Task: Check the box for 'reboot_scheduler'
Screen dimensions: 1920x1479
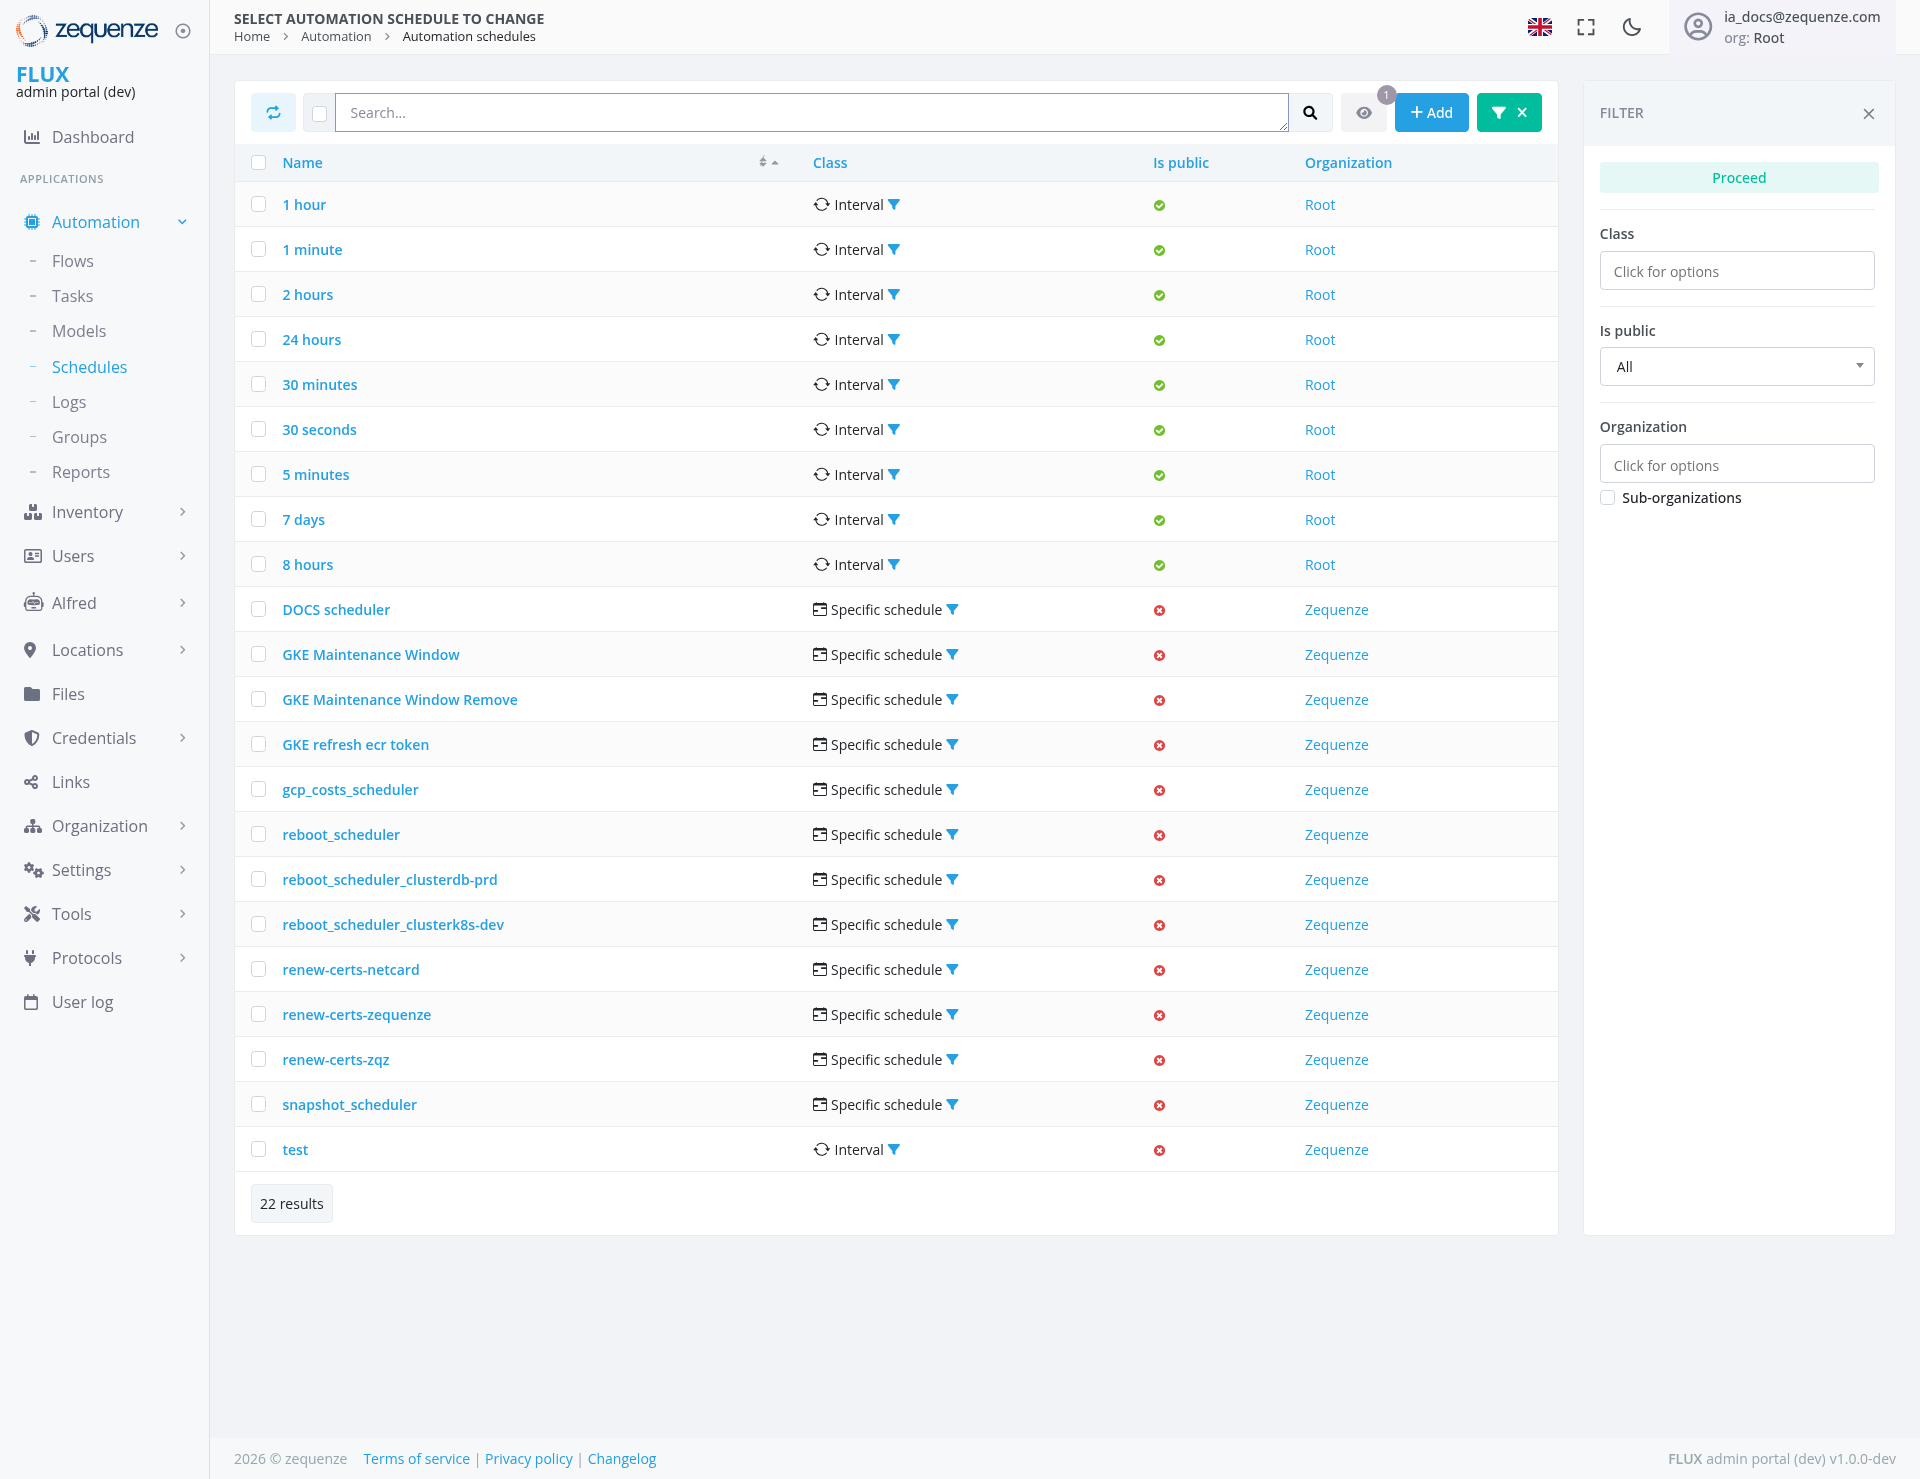Action: click(x=259, y=834)
